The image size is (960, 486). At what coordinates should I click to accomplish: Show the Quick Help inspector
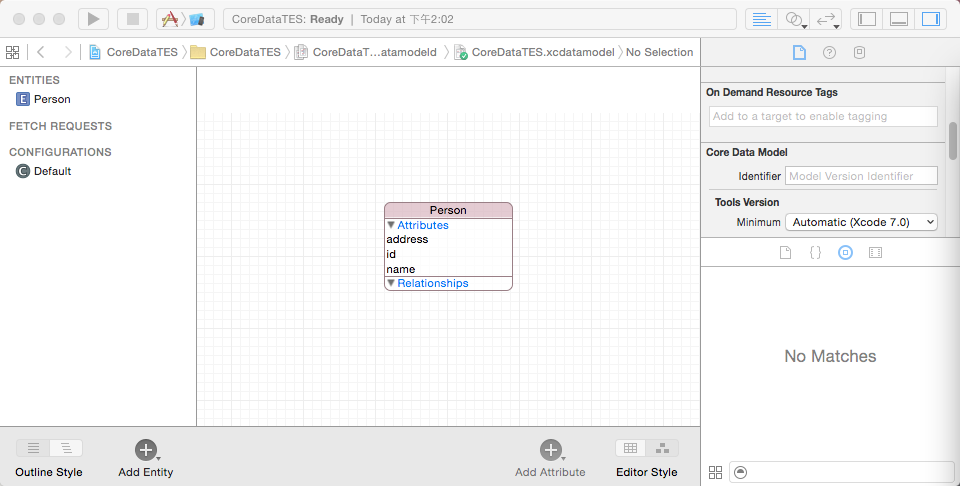pyautogui.click(x=829, y=52)
